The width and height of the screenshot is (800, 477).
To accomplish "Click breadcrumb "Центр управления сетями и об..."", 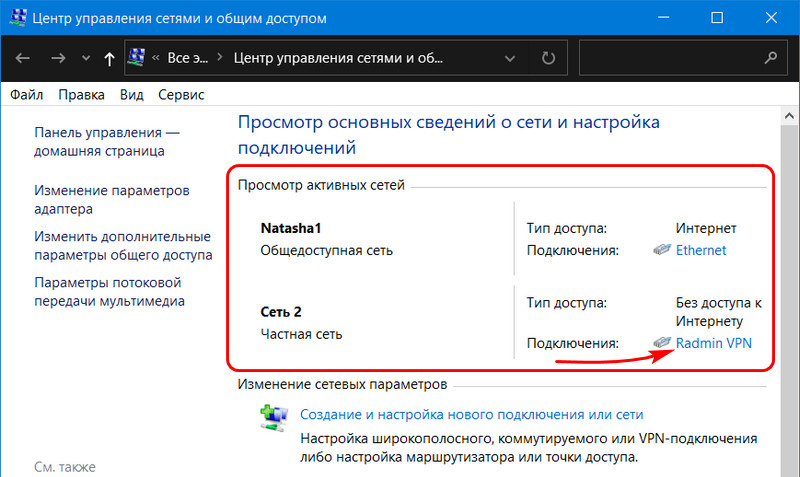I will pos(338,58).
